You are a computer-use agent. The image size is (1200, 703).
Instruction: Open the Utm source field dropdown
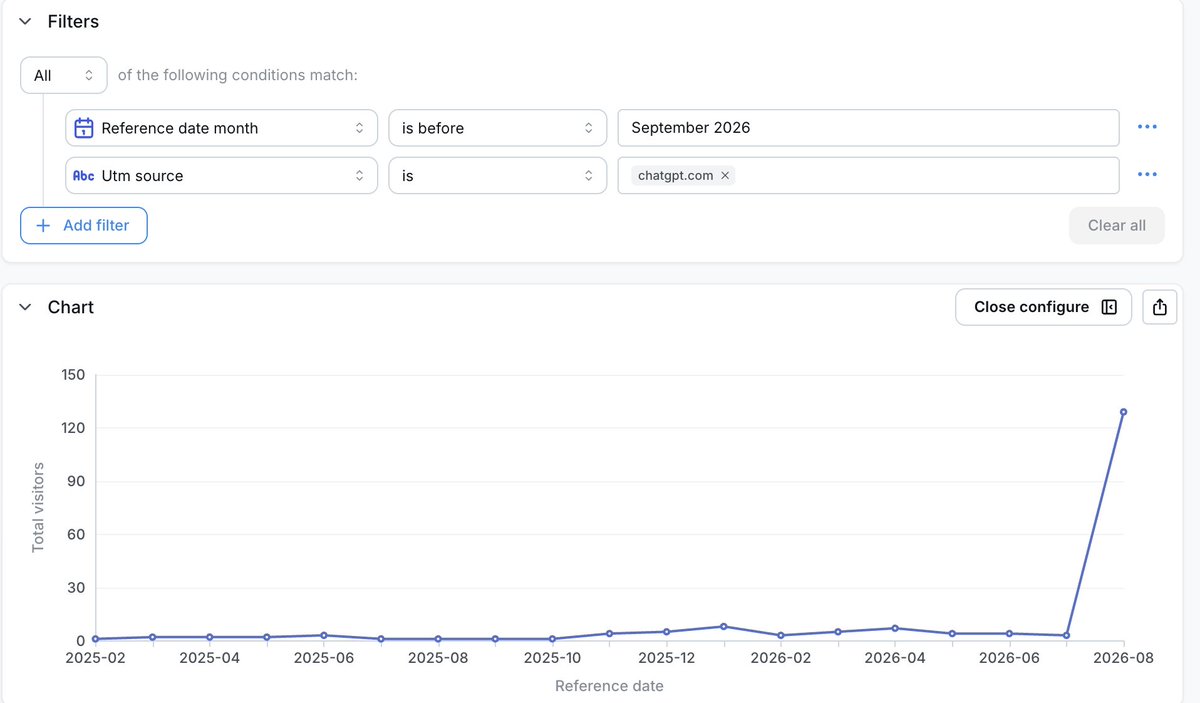pos(222,175)
